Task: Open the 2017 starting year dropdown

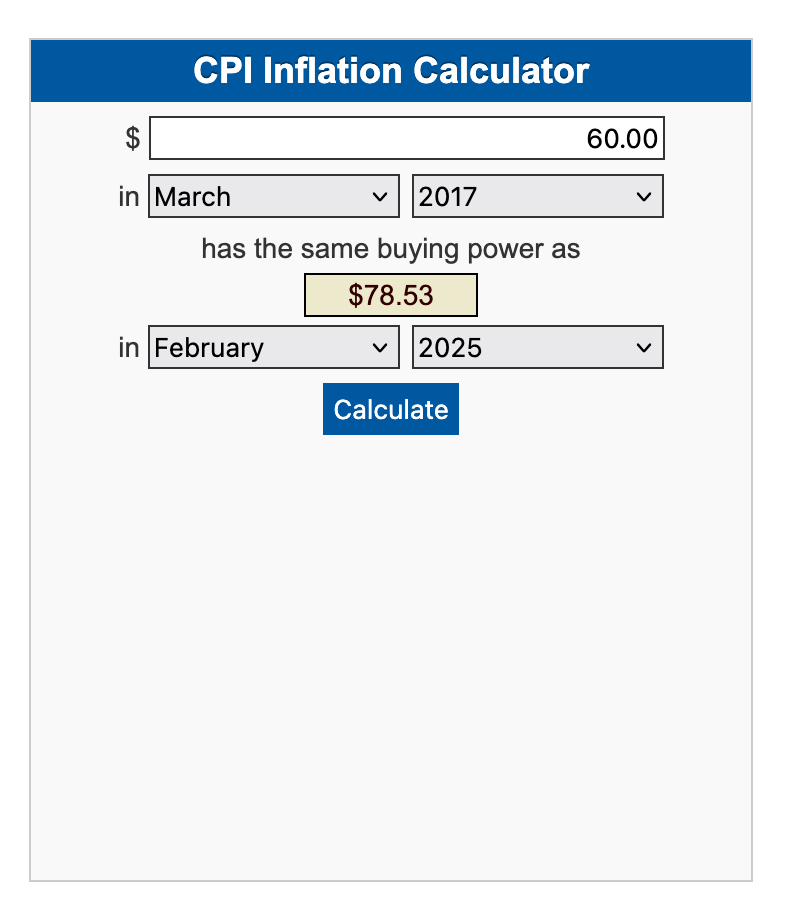Action: pos(537,196)
